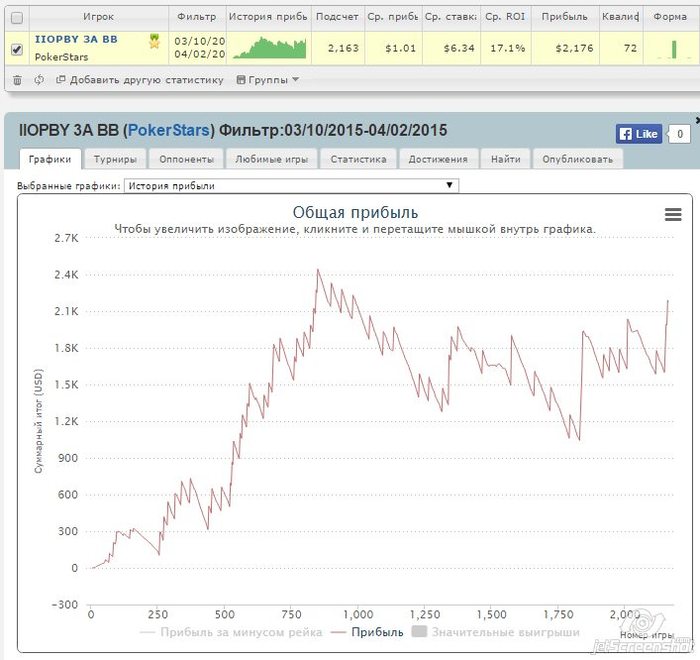Open the Найти tab
Viewport: 700px width, 660px height.
click(x=506, y=159)
